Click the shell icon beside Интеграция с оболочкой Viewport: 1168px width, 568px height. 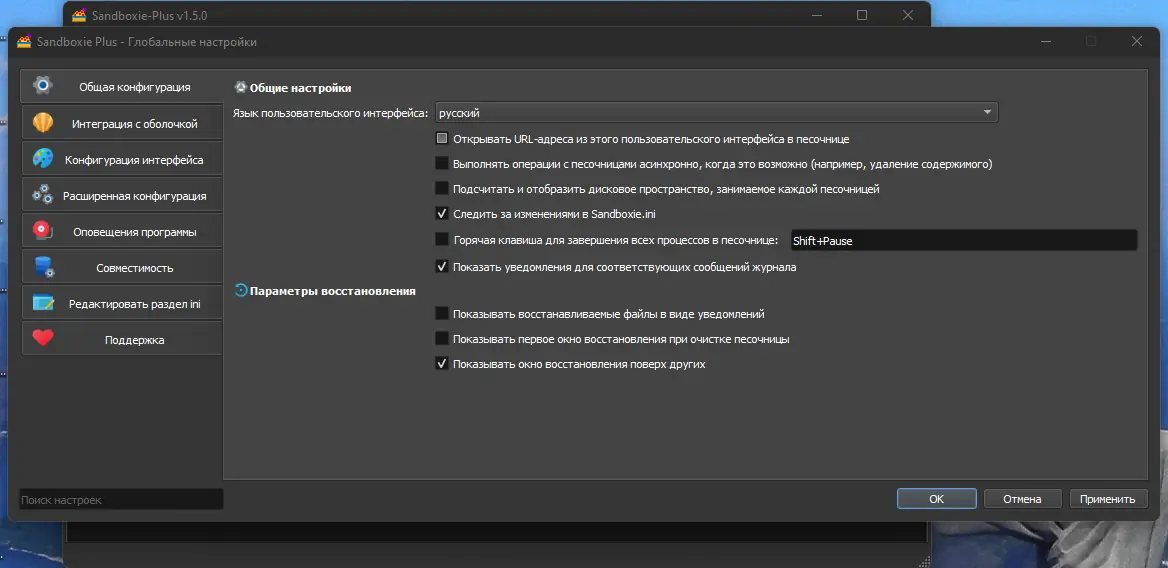pos(43,123)
